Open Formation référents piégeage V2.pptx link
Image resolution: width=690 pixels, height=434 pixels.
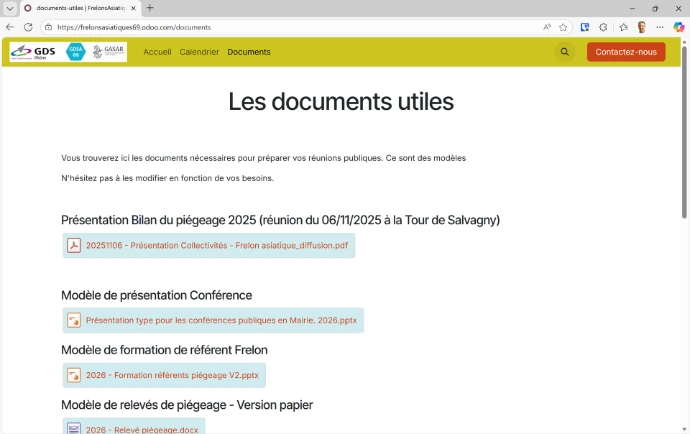[172, 376]
